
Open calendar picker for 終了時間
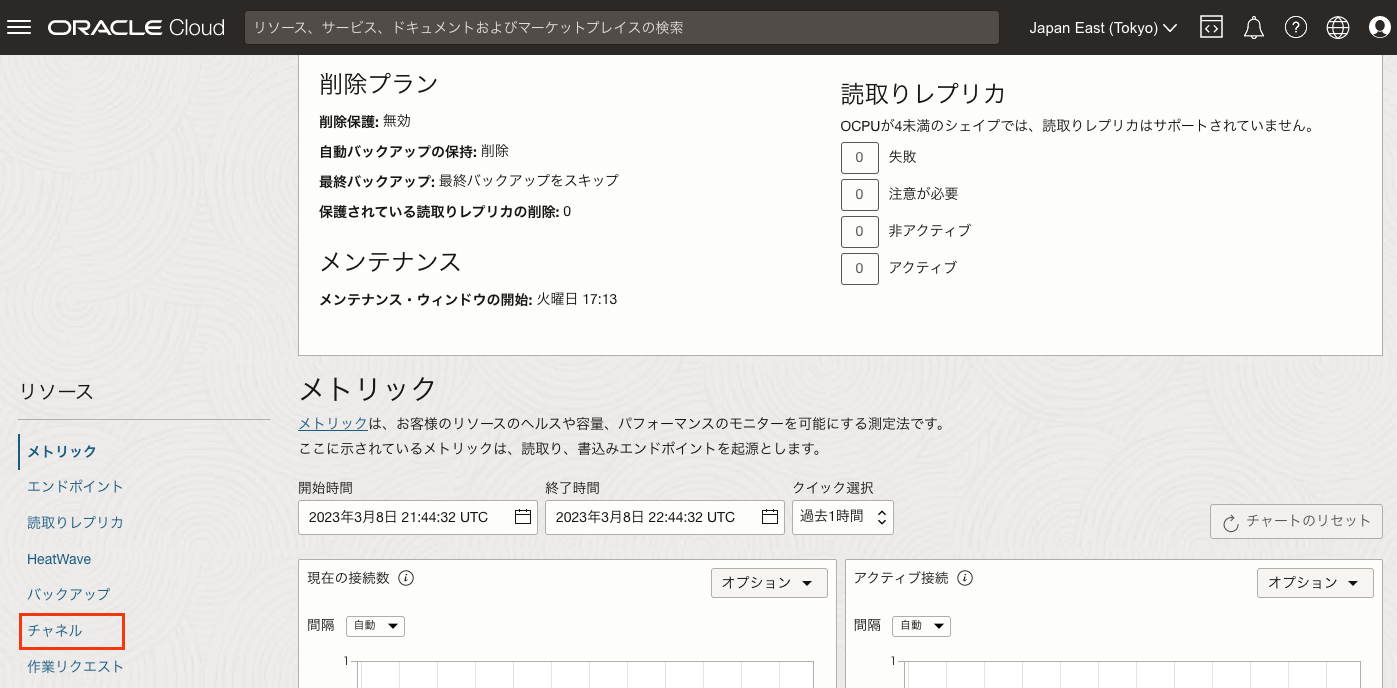click(769, 517)
